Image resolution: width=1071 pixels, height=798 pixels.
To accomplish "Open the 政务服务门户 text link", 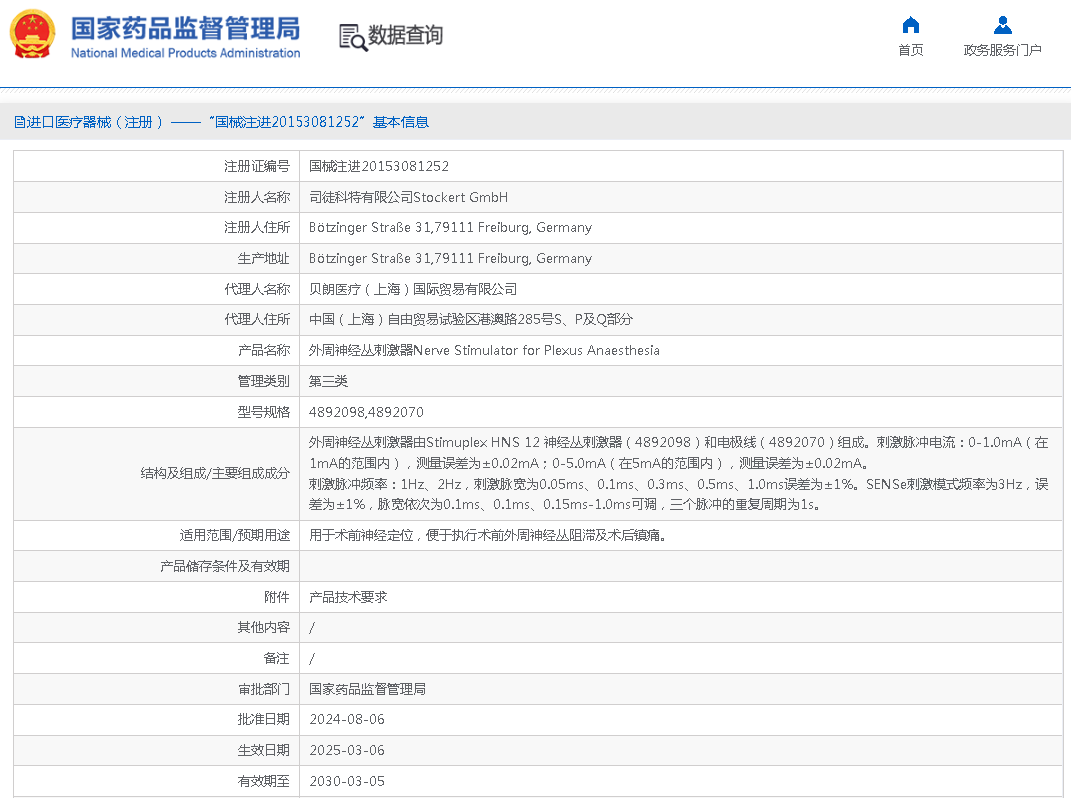I will pos(1002,50).
